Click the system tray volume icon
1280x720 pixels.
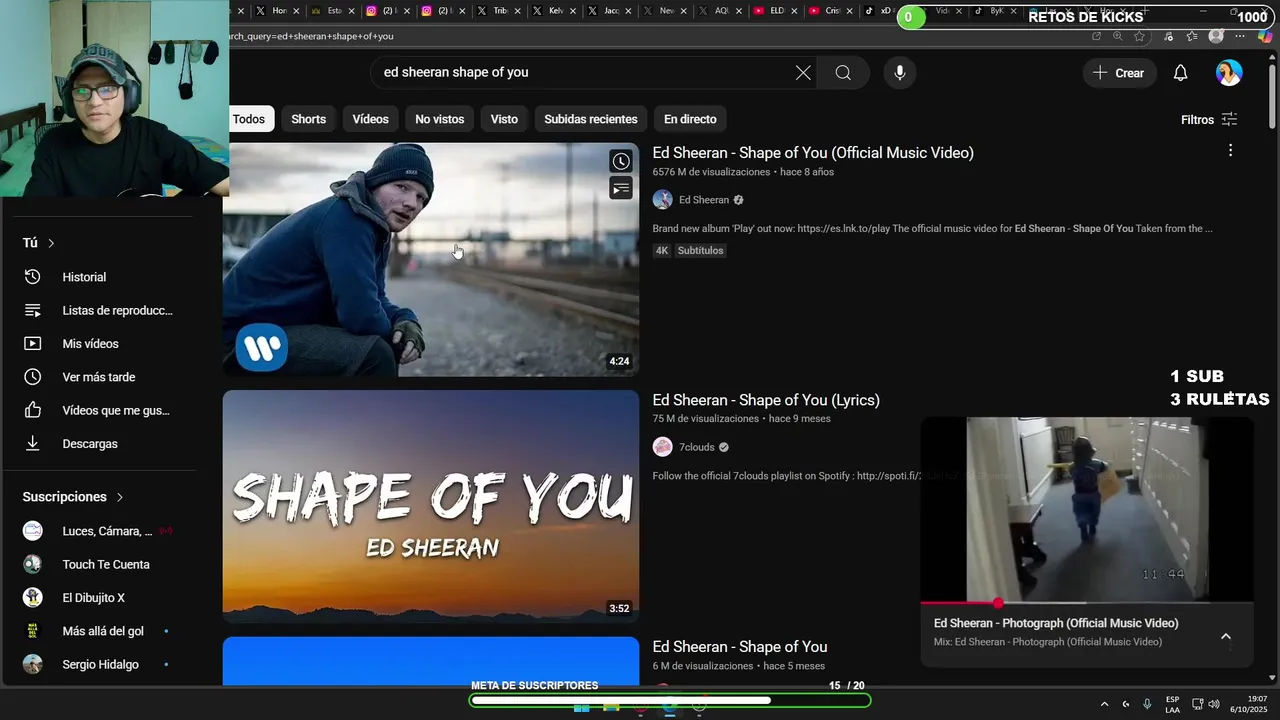point(1214,704)
